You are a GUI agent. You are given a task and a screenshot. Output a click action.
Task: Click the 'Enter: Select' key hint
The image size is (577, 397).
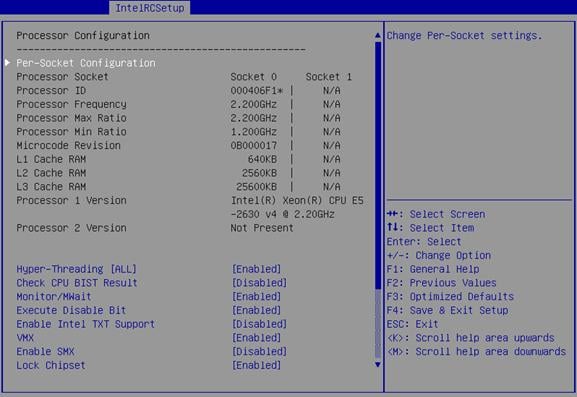pyautogui.click(x=424, y=242)
